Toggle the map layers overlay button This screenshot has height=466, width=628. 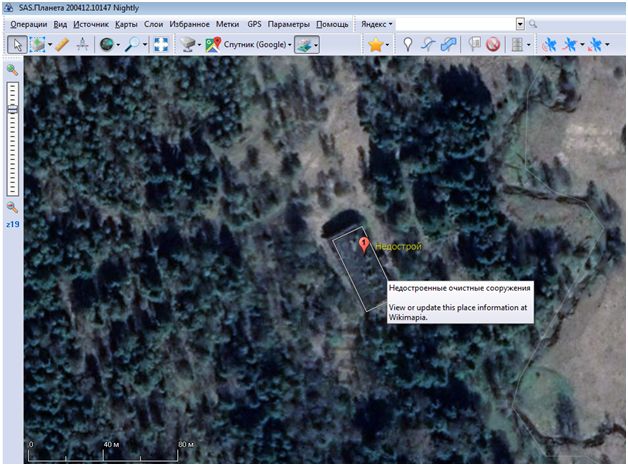(304, 44)
